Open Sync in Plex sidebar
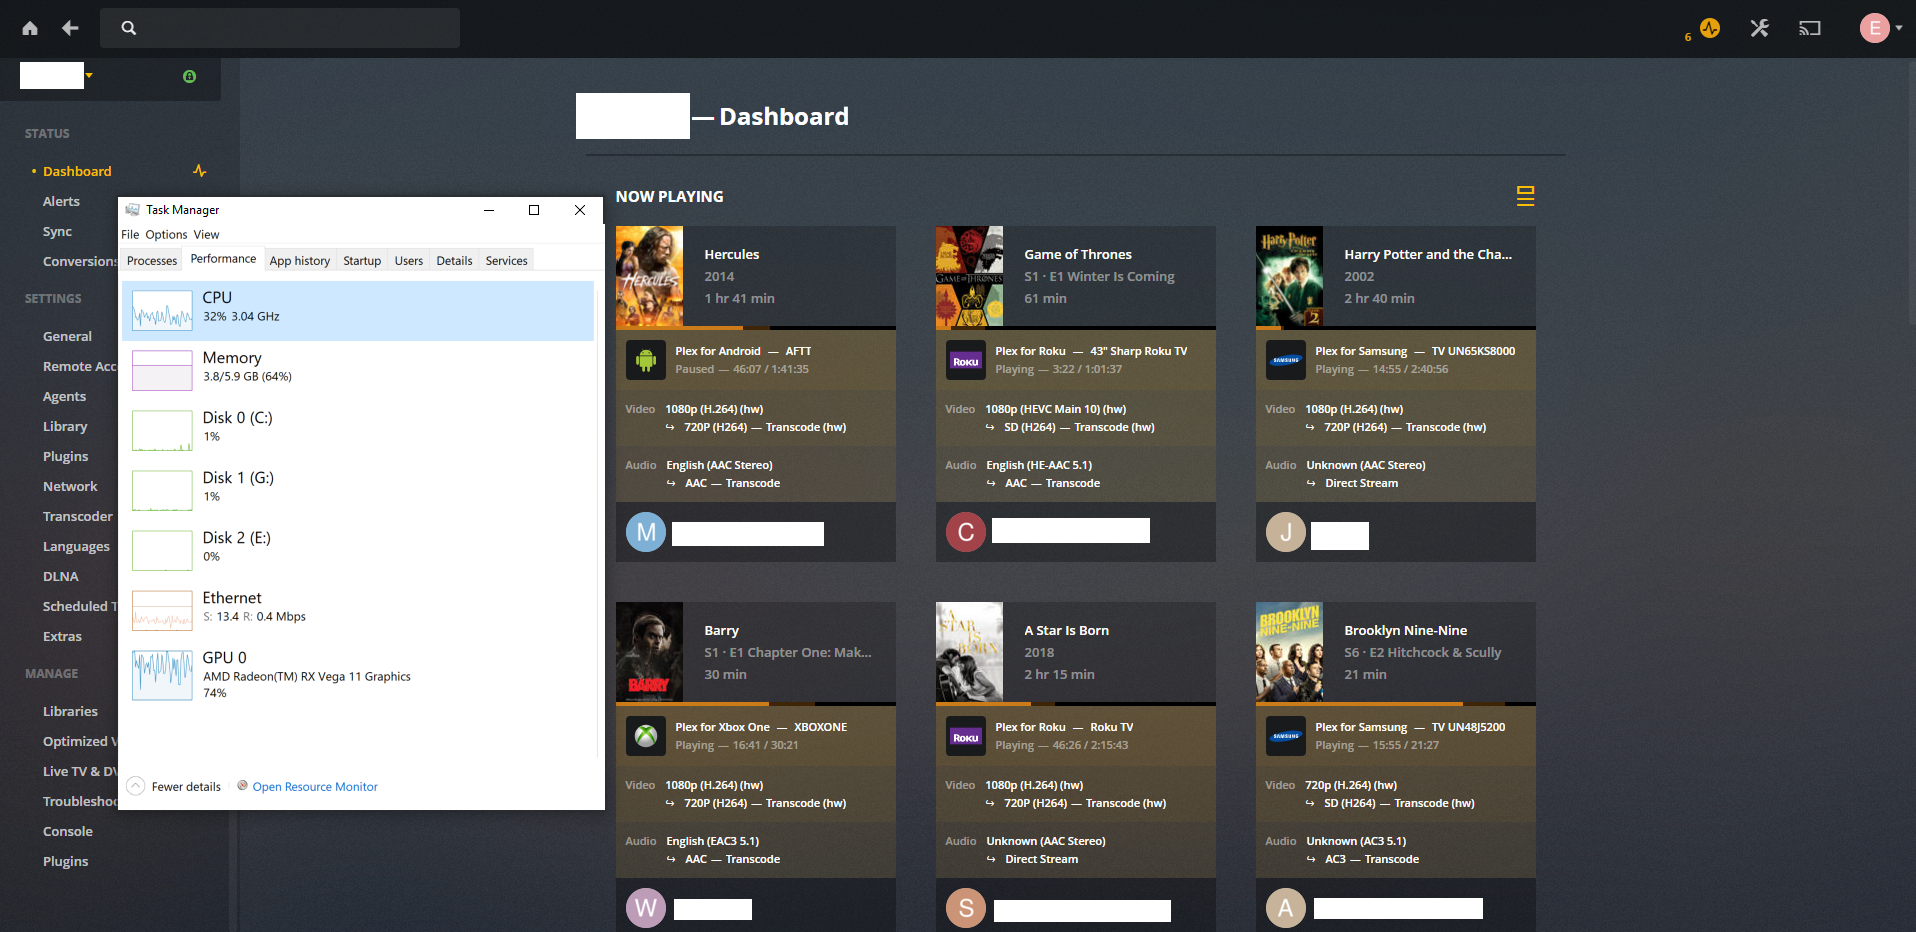 57,231
